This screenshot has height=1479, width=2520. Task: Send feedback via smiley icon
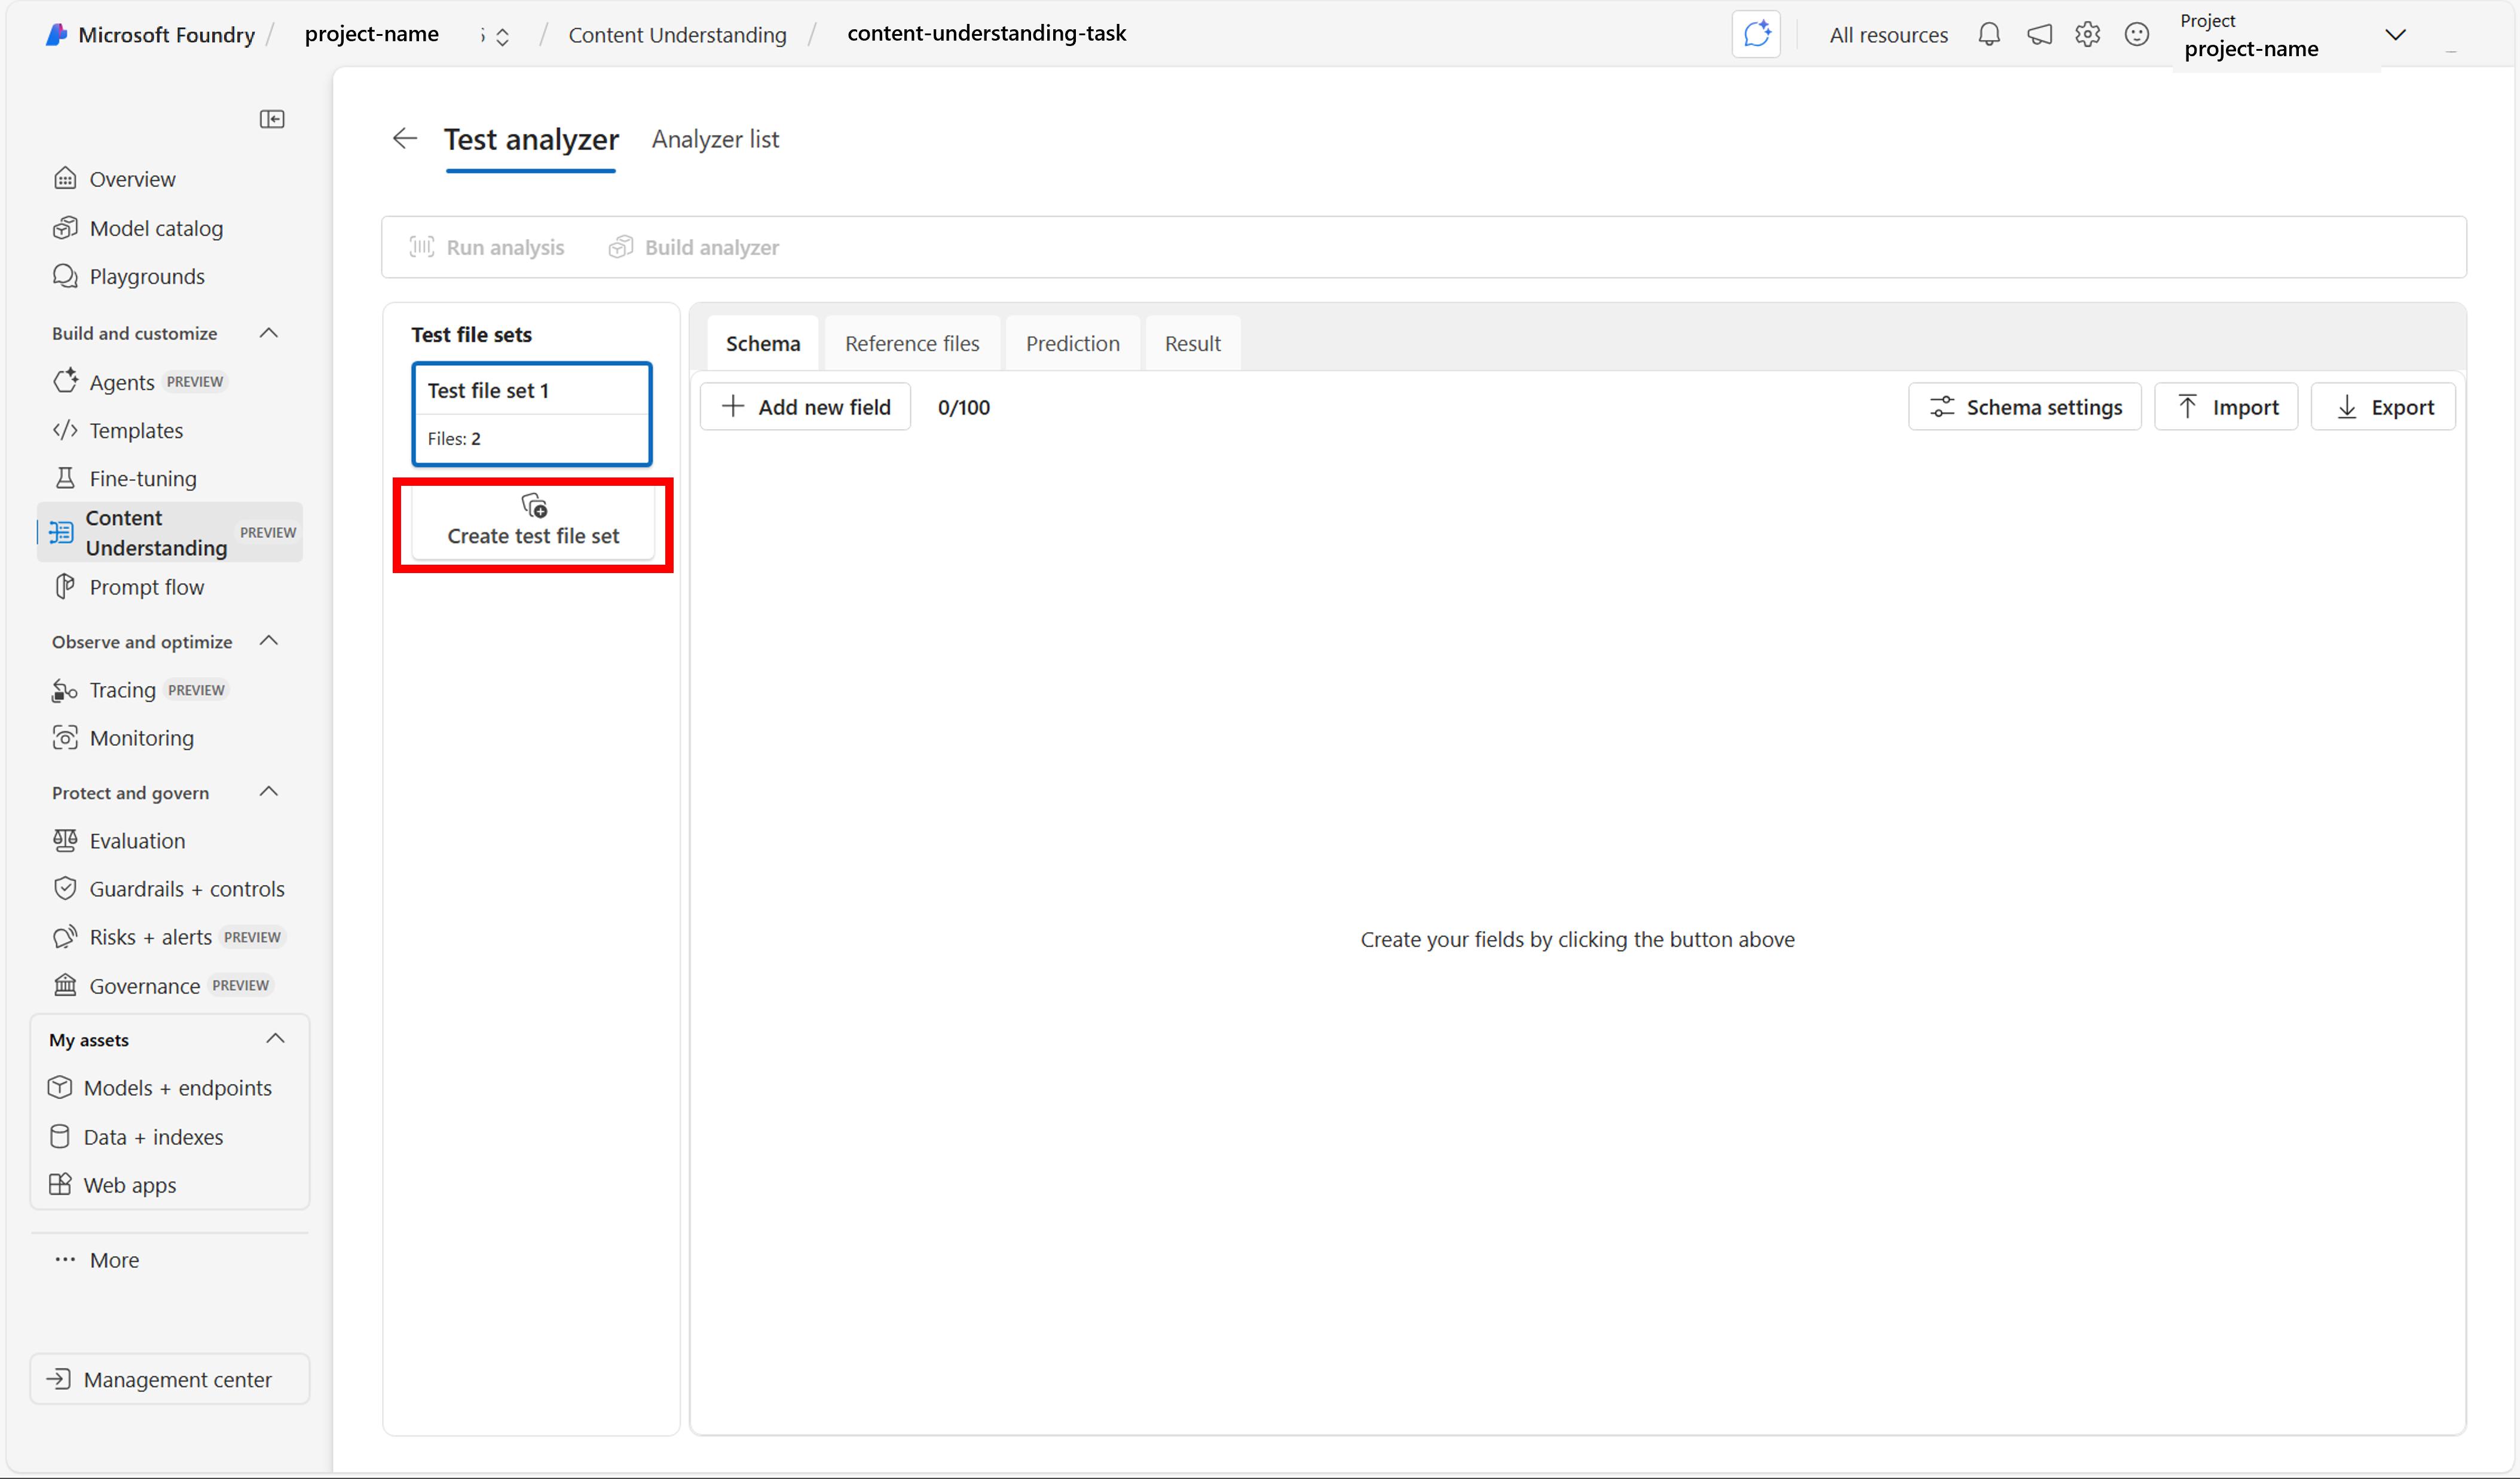[x=2137, y=35]
